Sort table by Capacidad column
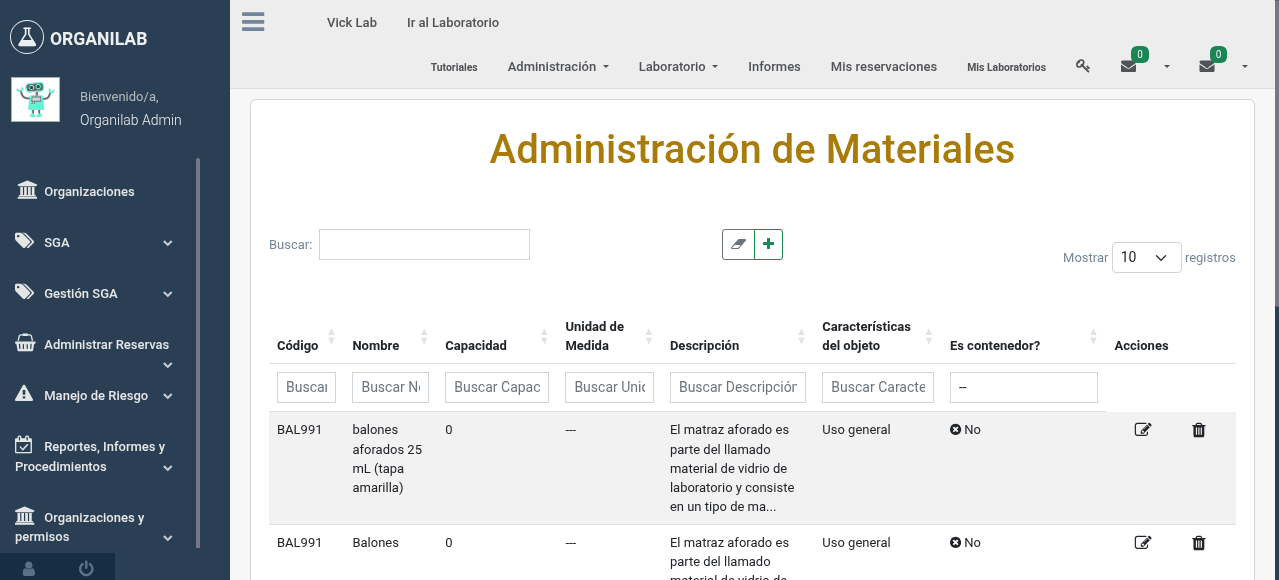This screenshot has width=1279, height=580. [497, 336]
